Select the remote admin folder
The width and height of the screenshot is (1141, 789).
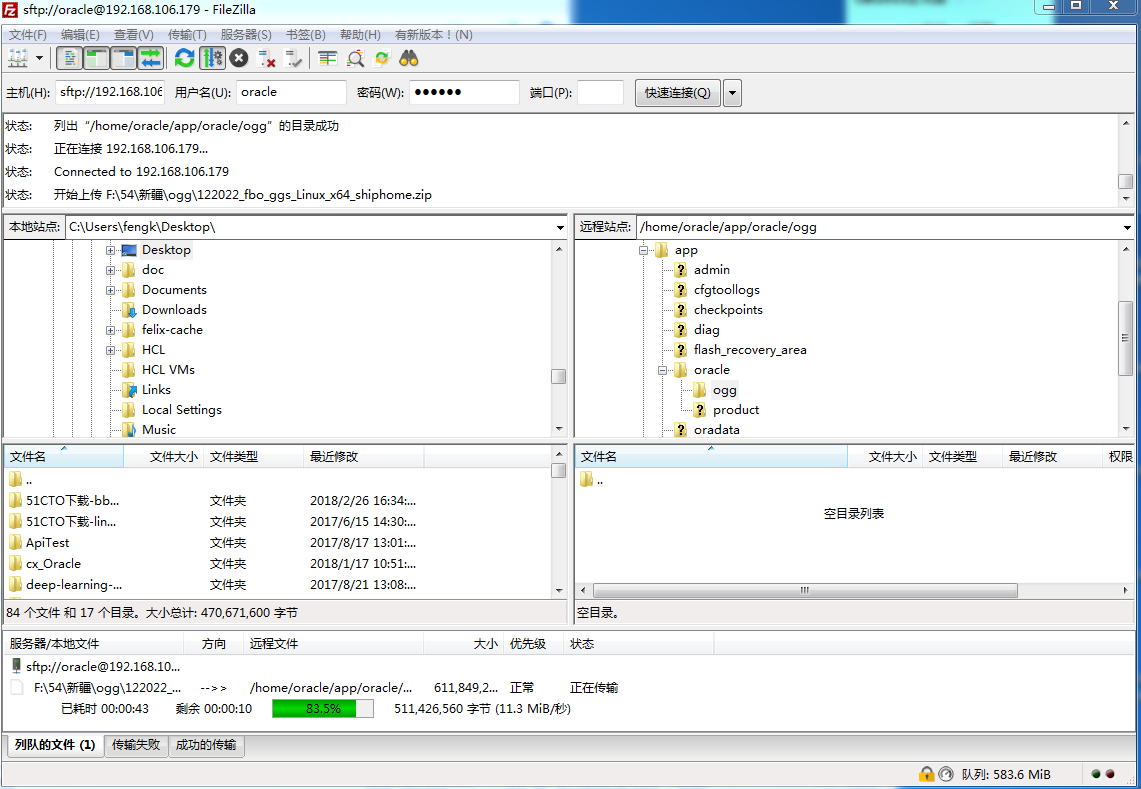pyautogui.click(x=711, y=270)
